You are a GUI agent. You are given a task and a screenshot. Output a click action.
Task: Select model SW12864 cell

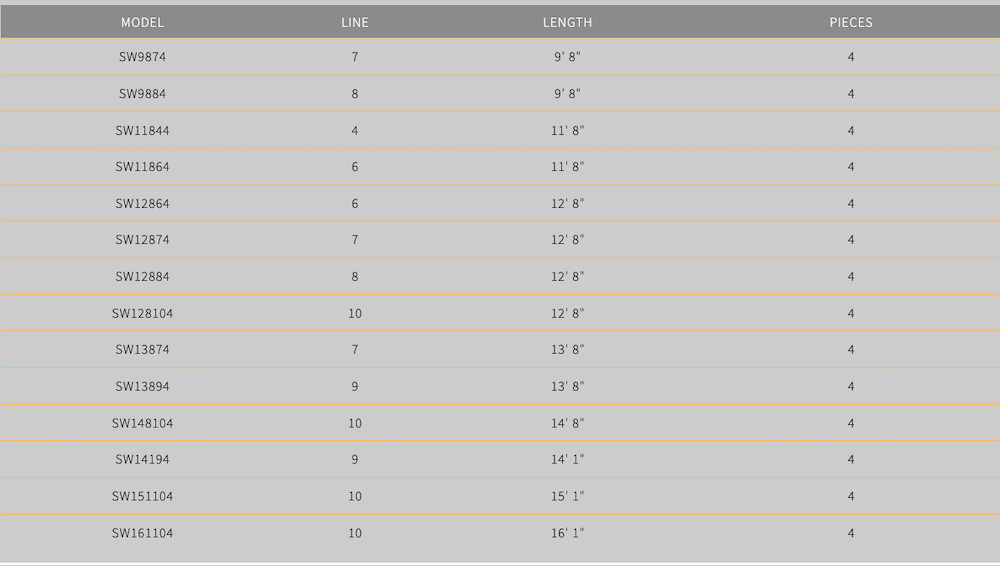pos(142,204)
